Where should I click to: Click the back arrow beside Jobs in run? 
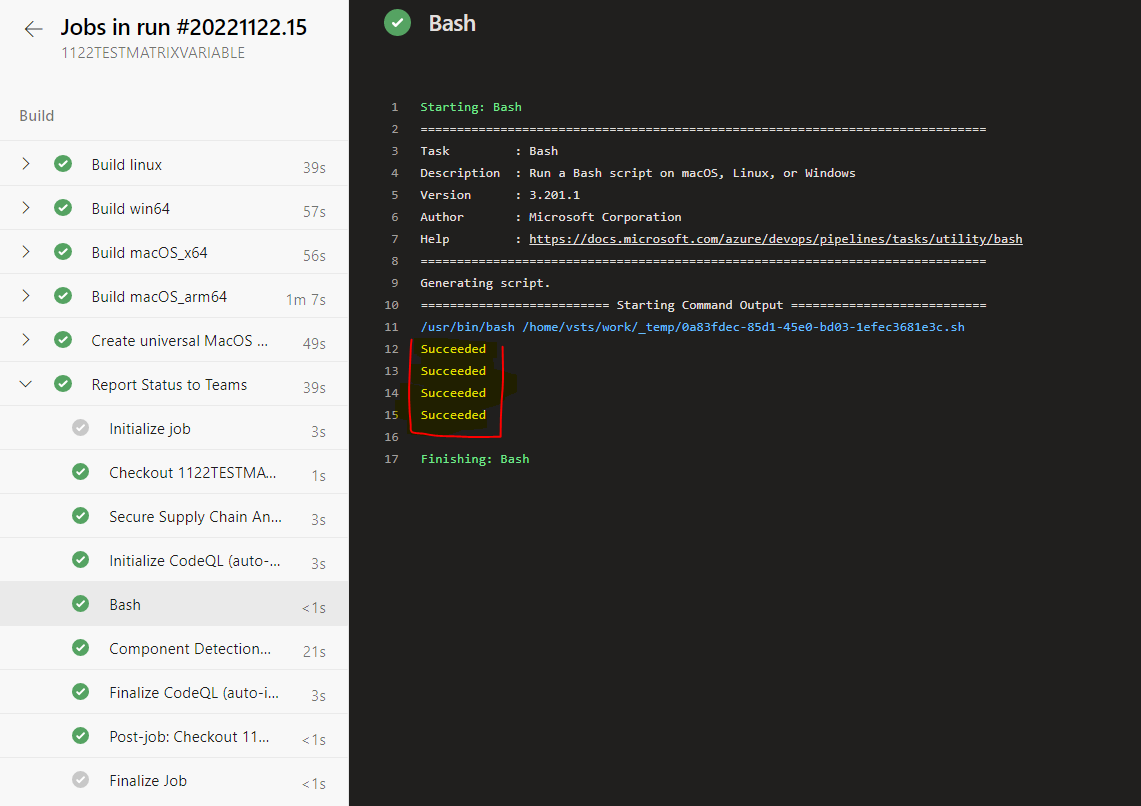coord(34,29)
